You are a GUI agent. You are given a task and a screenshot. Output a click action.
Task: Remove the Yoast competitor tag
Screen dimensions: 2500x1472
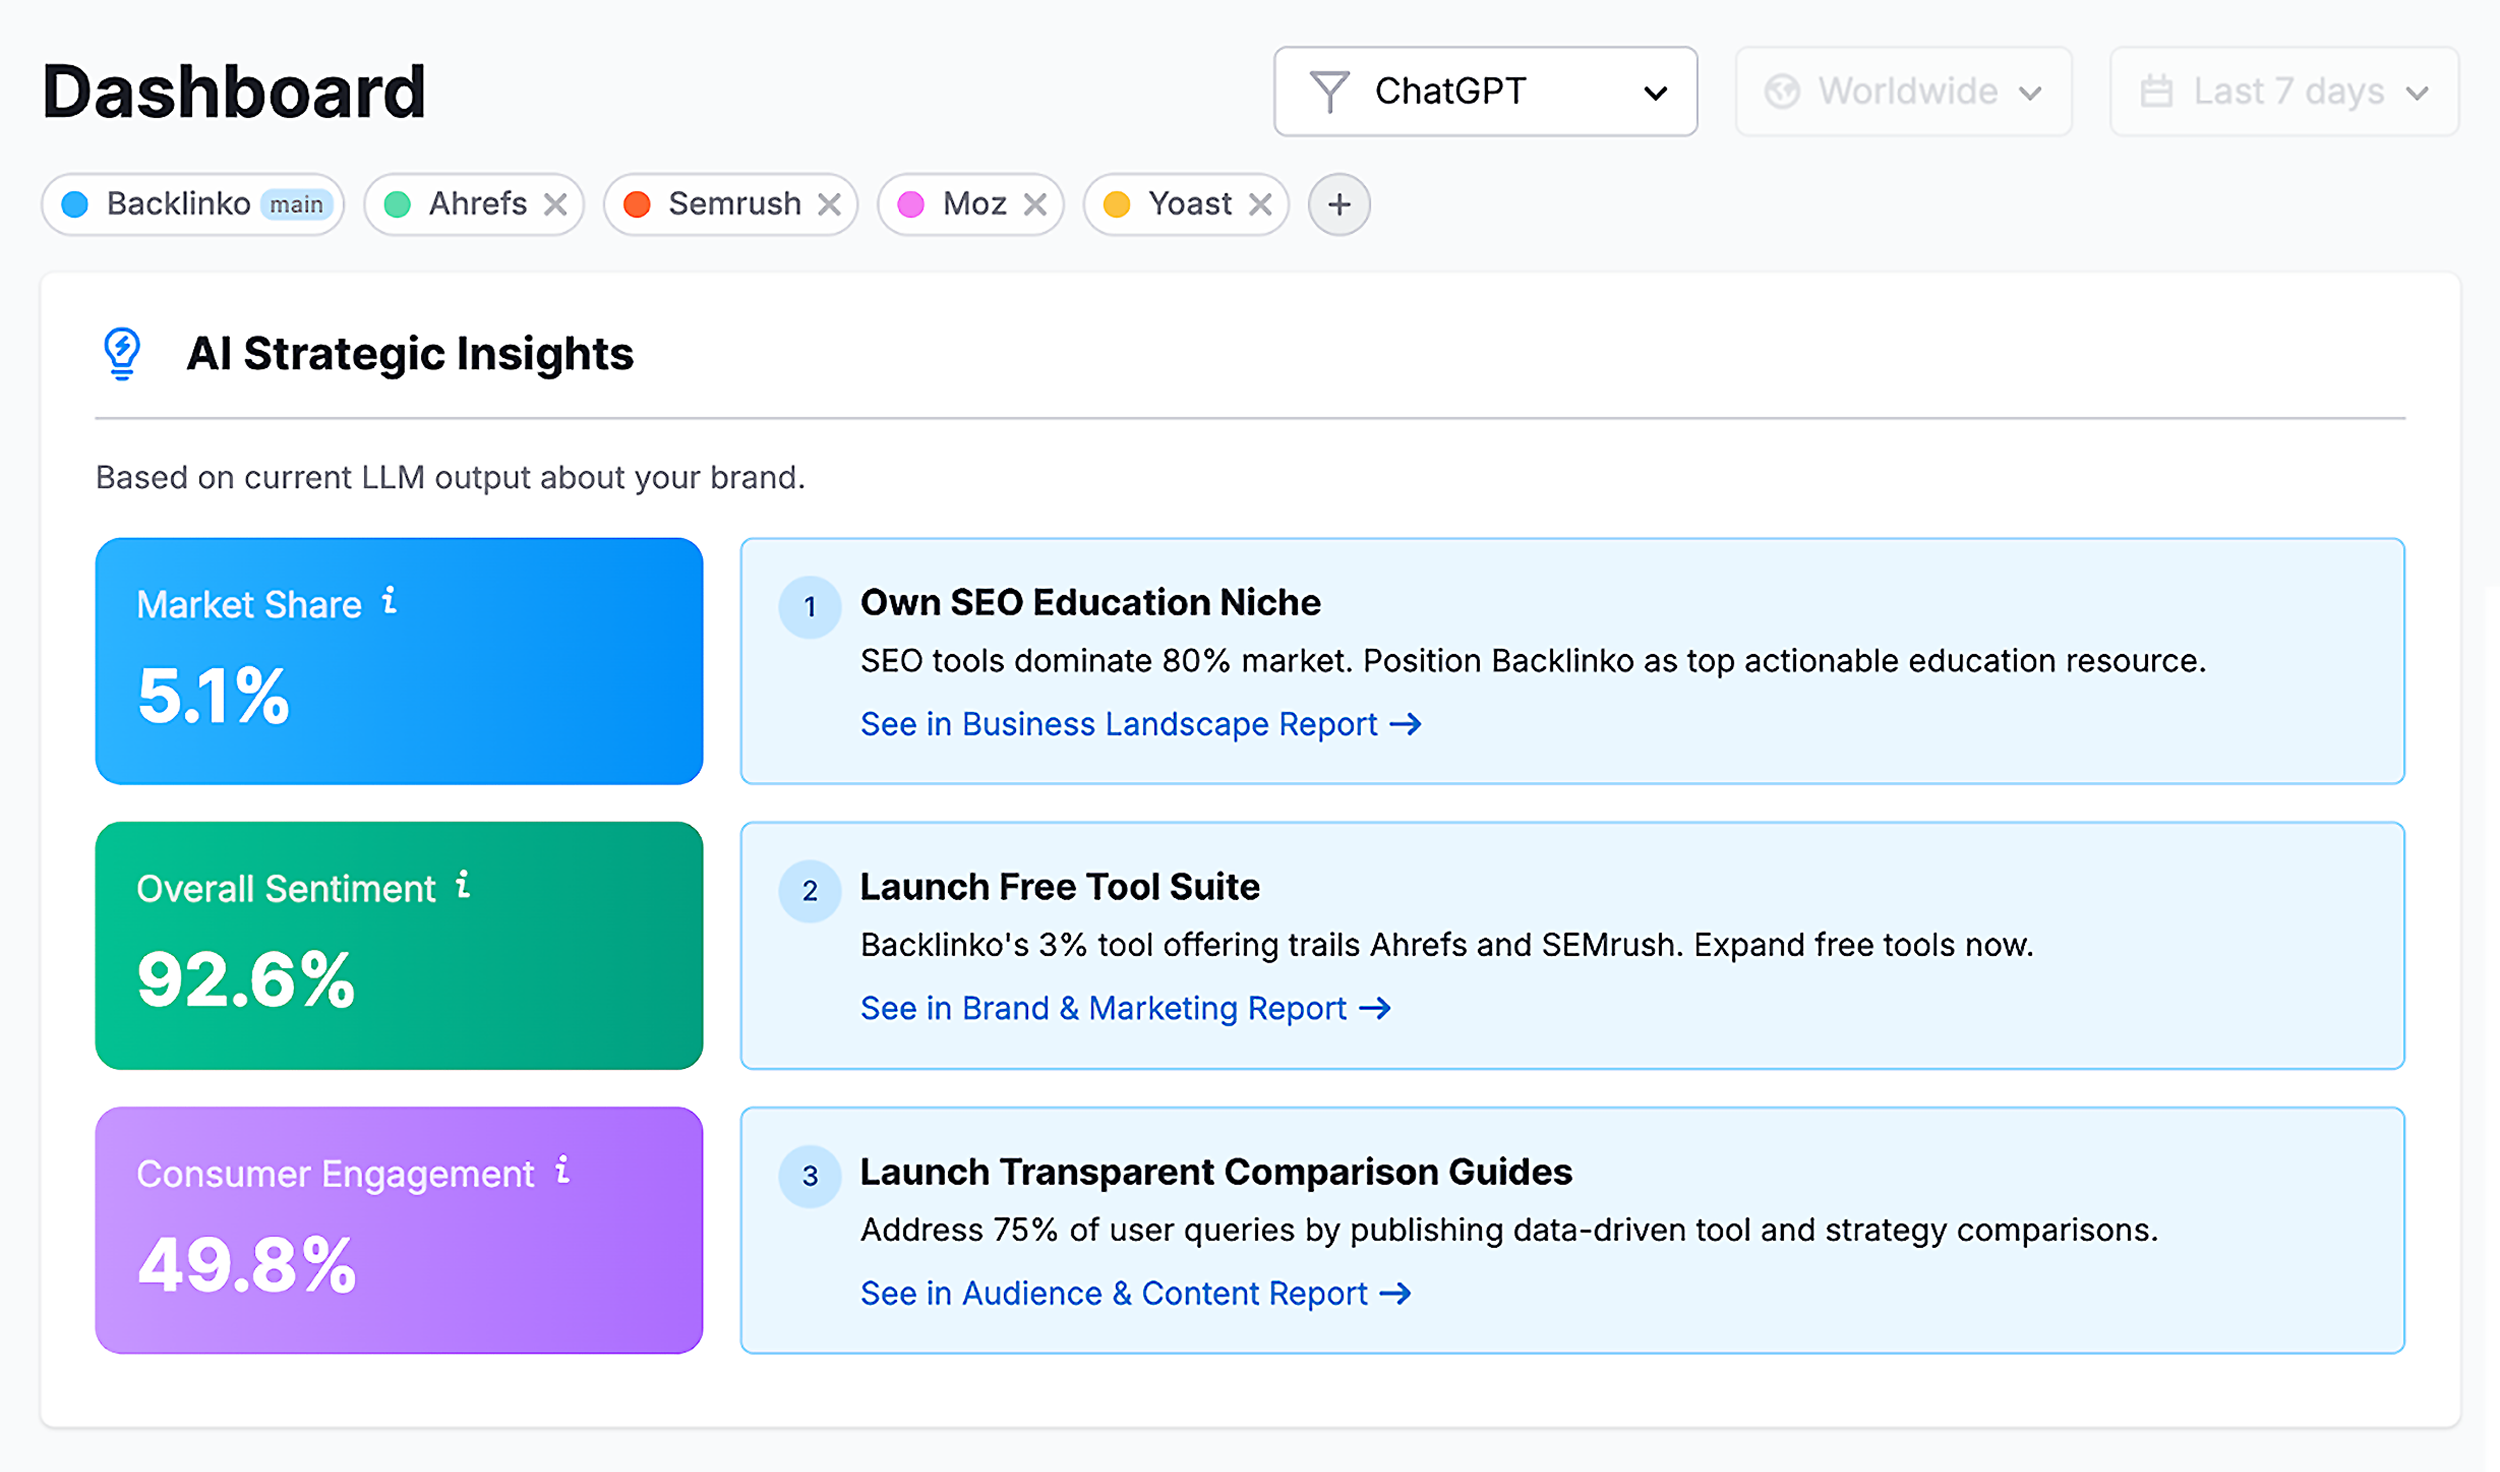(1260, 204)
